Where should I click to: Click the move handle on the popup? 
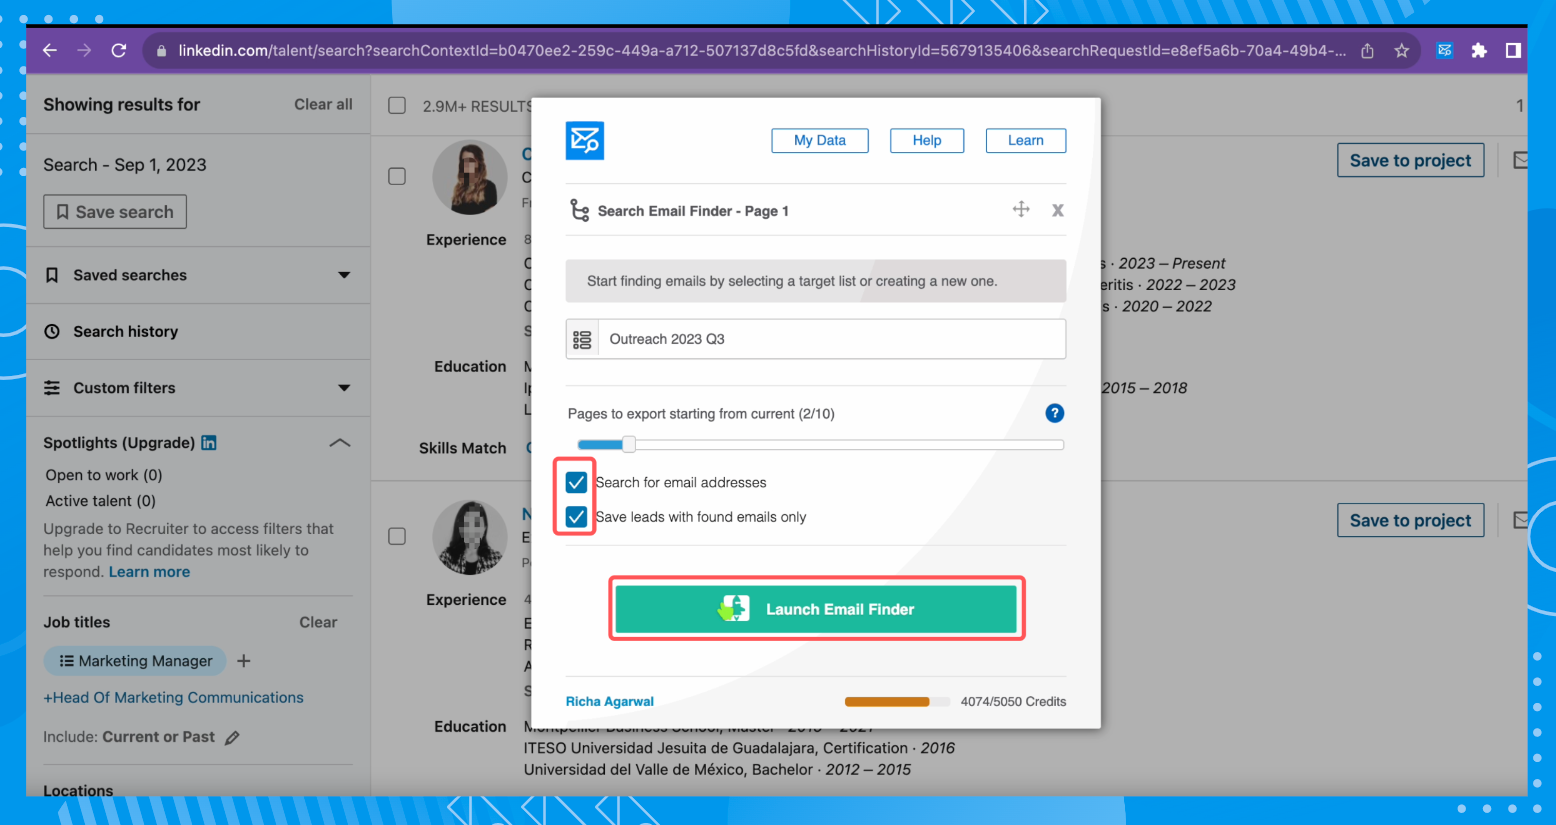tap(1021, 209)
